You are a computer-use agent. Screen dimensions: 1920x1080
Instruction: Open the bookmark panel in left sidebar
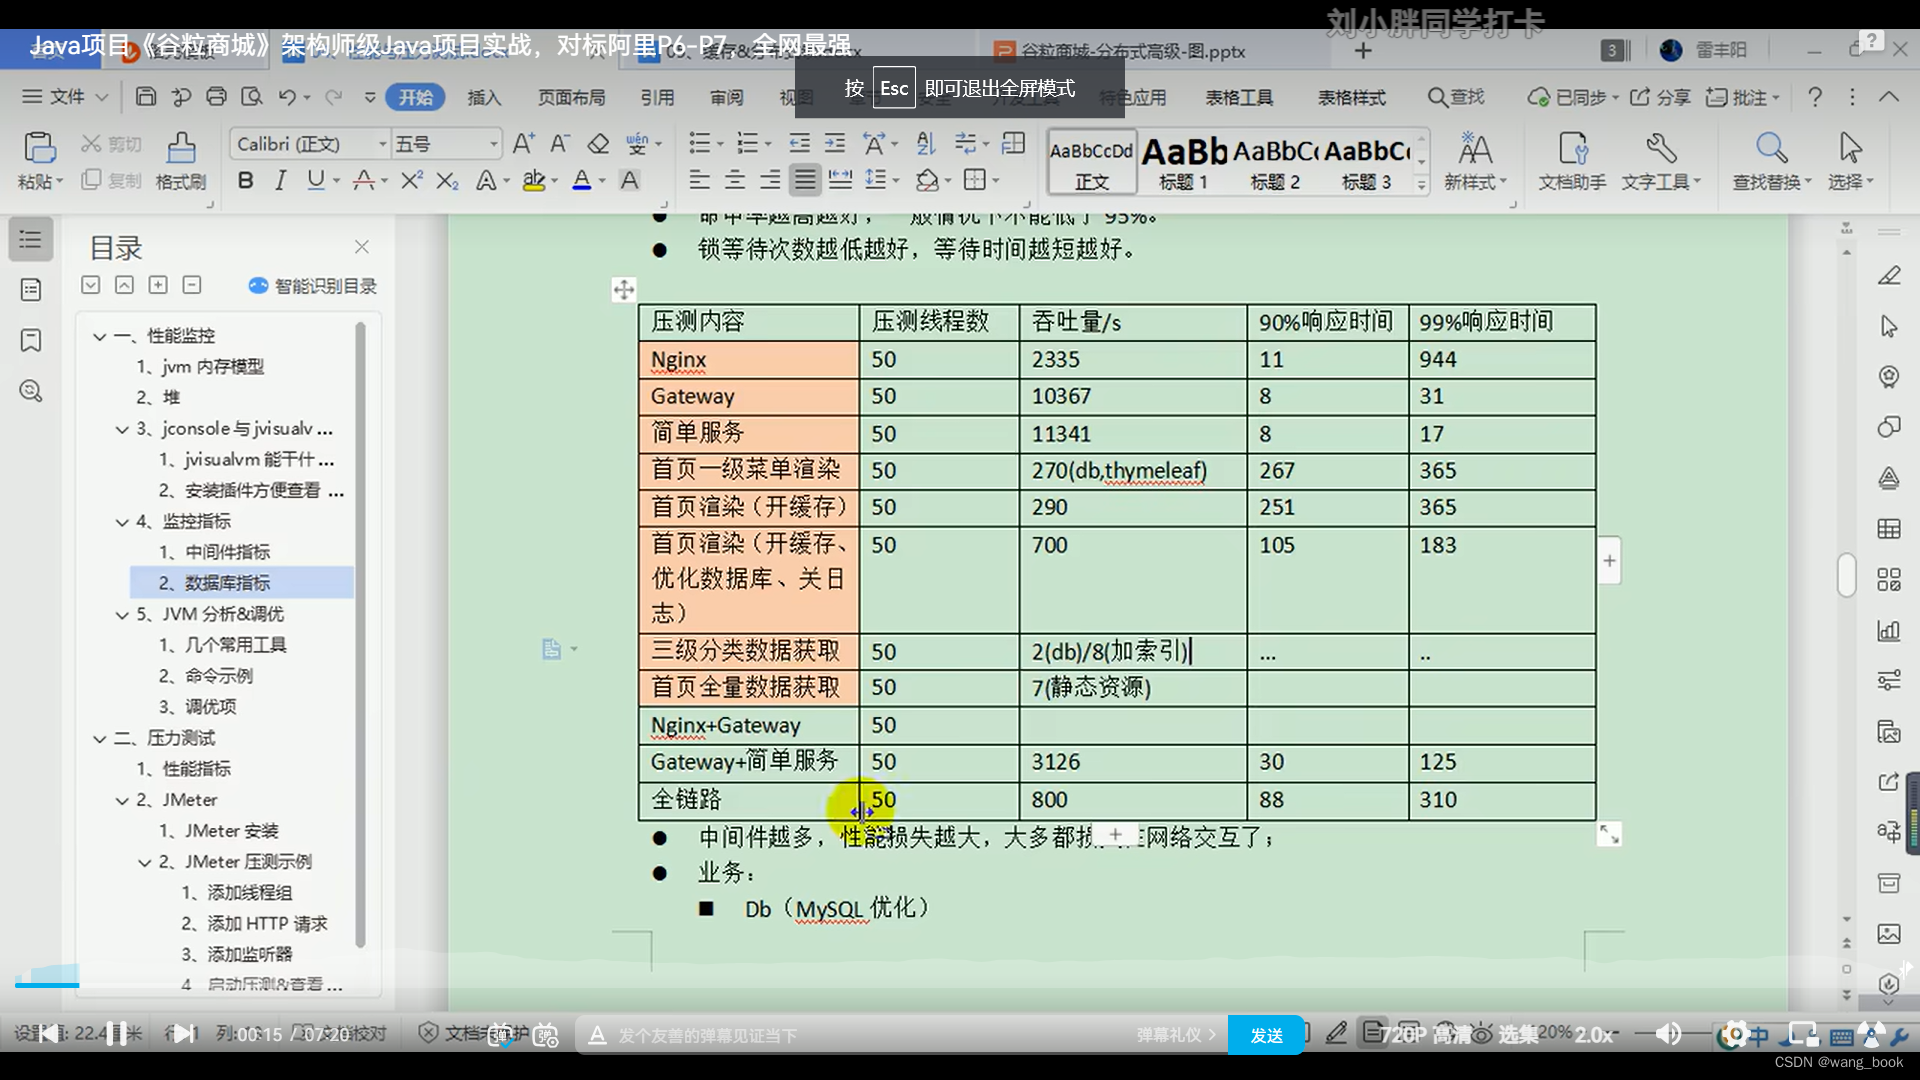click(x=31, y=340)
